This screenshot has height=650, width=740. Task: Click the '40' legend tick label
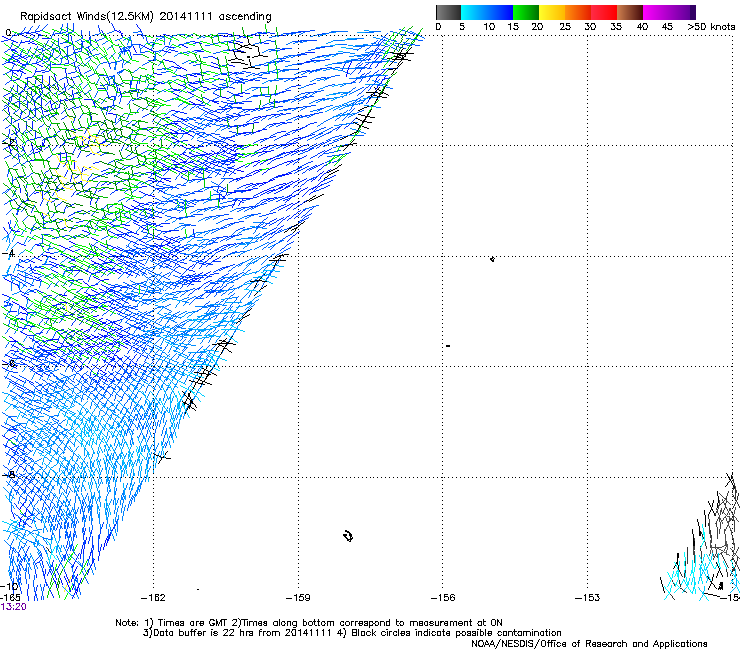point(642,27)
